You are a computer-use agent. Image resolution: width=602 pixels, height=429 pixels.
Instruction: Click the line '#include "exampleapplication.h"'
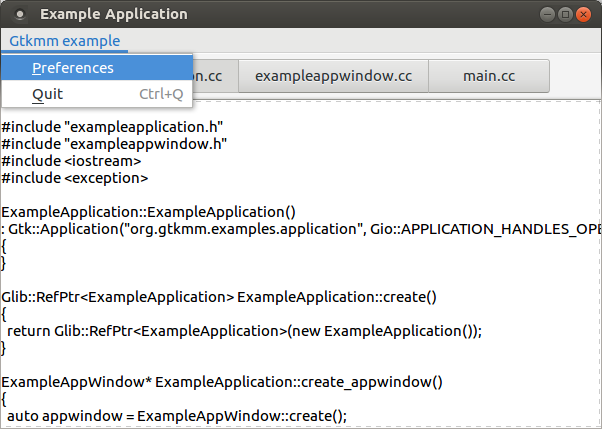[112, 127]
